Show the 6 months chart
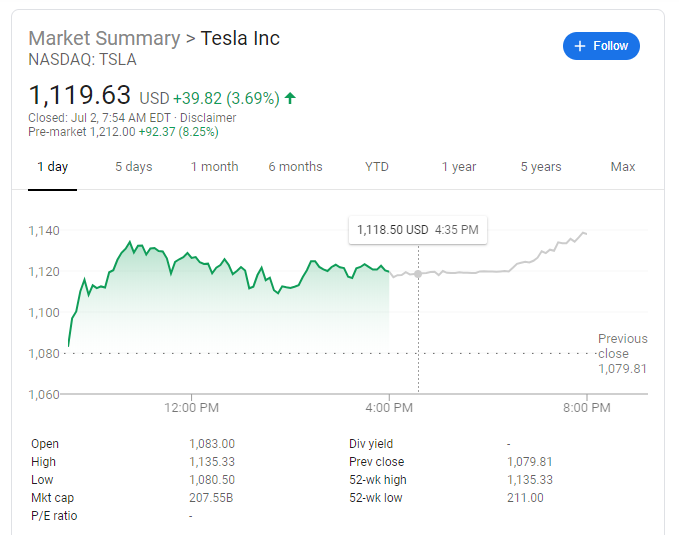This screenshot has width=679, height=535. (295, 167)
